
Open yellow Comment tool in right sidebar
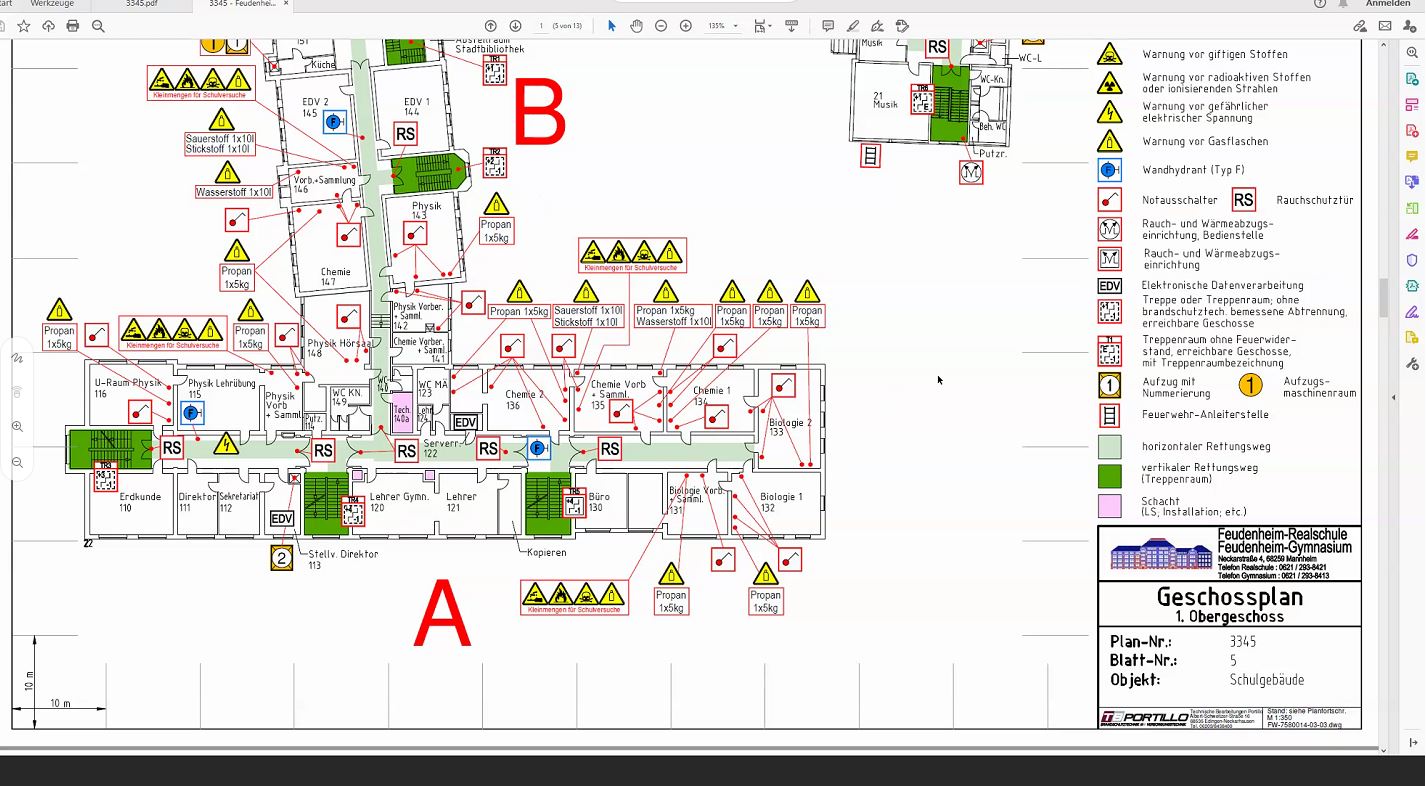(x=1412, y=156)
